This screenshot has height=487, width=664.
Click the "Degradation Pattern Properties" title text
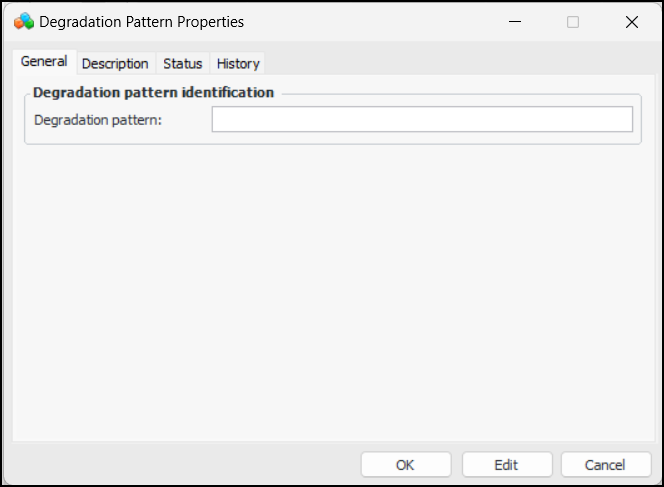click(141, 21)
